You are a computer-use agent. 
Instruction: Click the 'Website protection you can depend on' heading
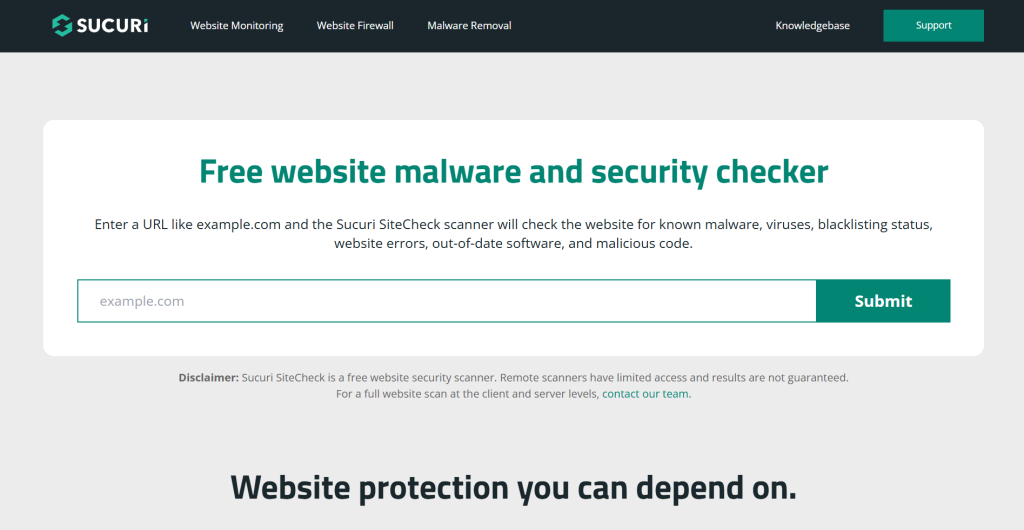513,487
